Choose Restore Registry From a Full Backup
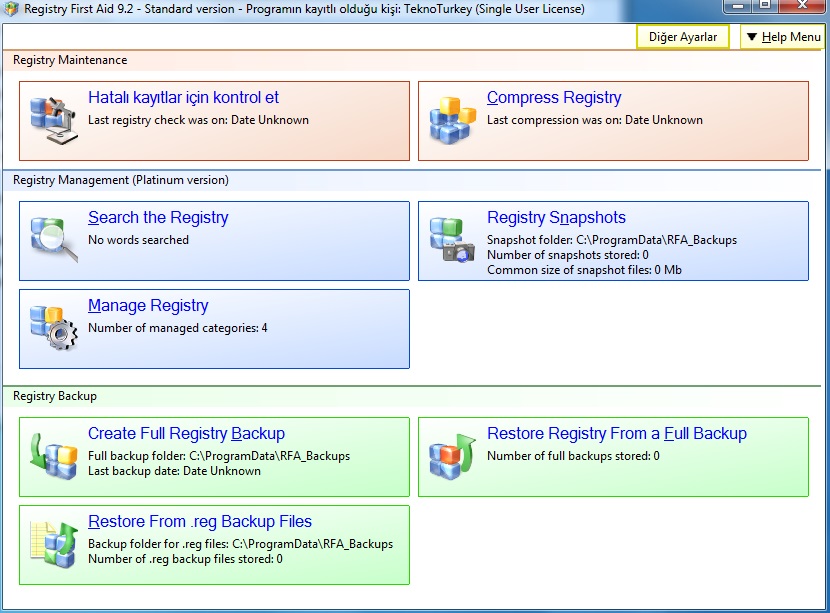This screenshot has width=830, height=613. (616, 434)
